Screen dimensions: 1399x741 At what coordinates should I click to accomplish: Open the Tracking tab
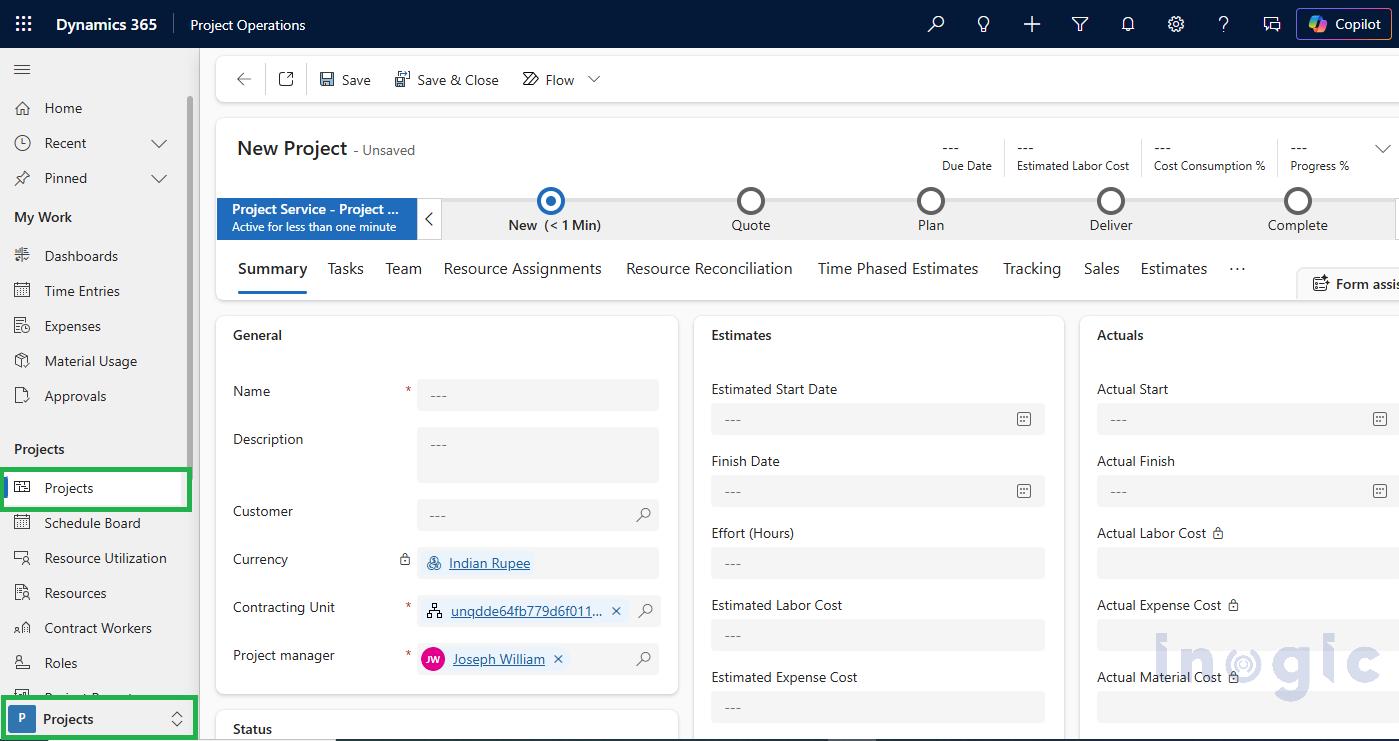tap(1031, 268)
